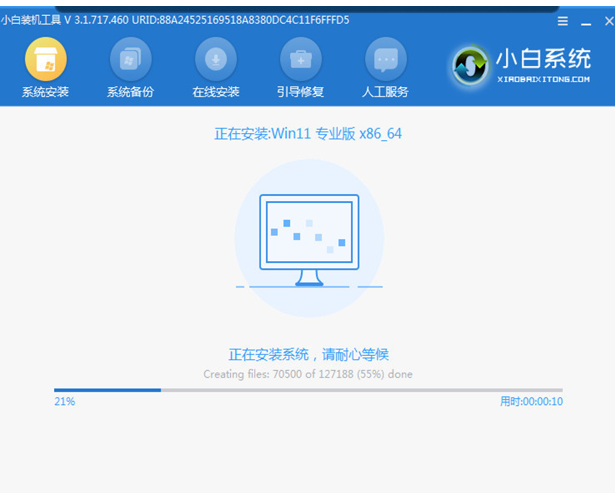
Task: Select the 在线安装 download icon
Action: click(215, 59)
